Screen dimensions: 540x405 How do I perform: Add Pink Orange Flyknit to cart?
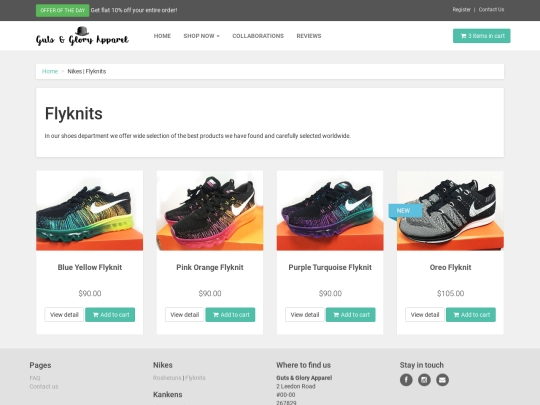coord(230,315)
